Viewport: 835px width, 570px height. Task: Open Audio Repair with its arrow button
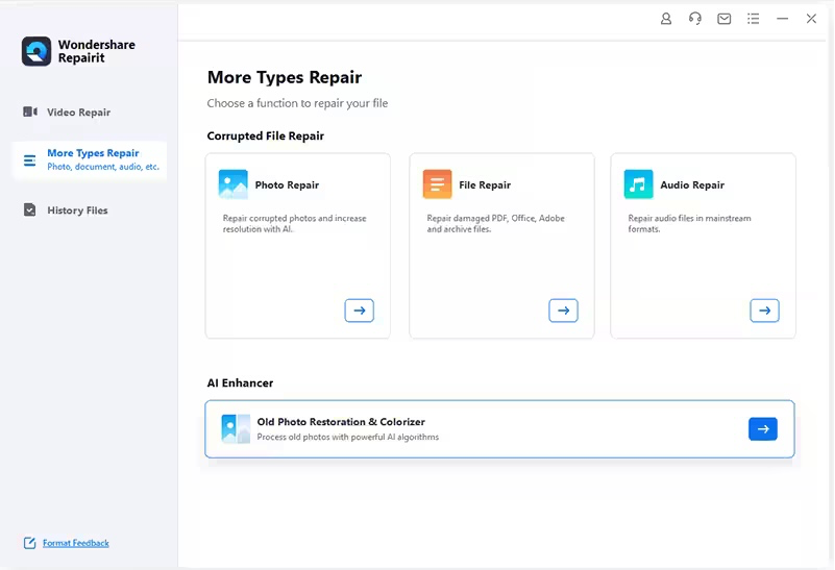pos(765,311)
